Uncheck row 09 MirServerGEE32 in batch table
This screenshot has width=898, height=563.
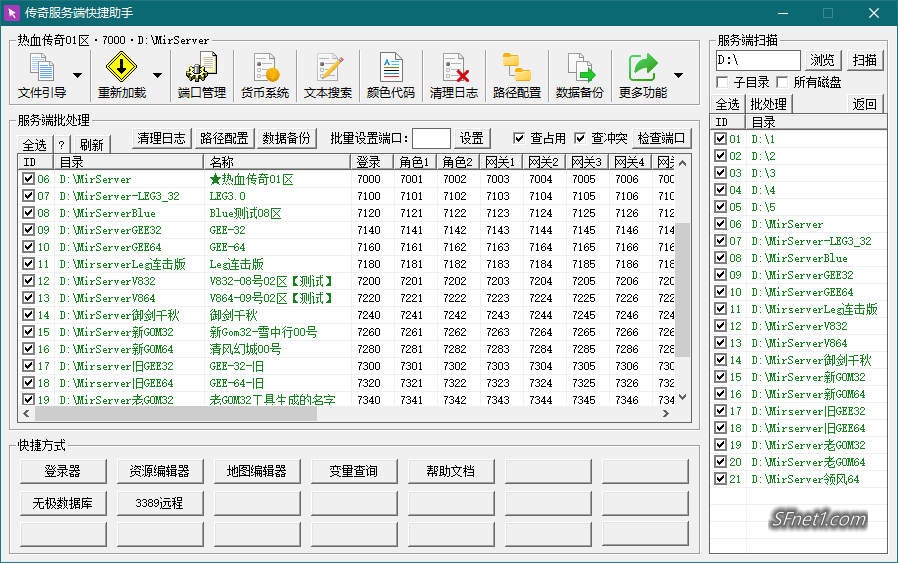coord(28,230)
